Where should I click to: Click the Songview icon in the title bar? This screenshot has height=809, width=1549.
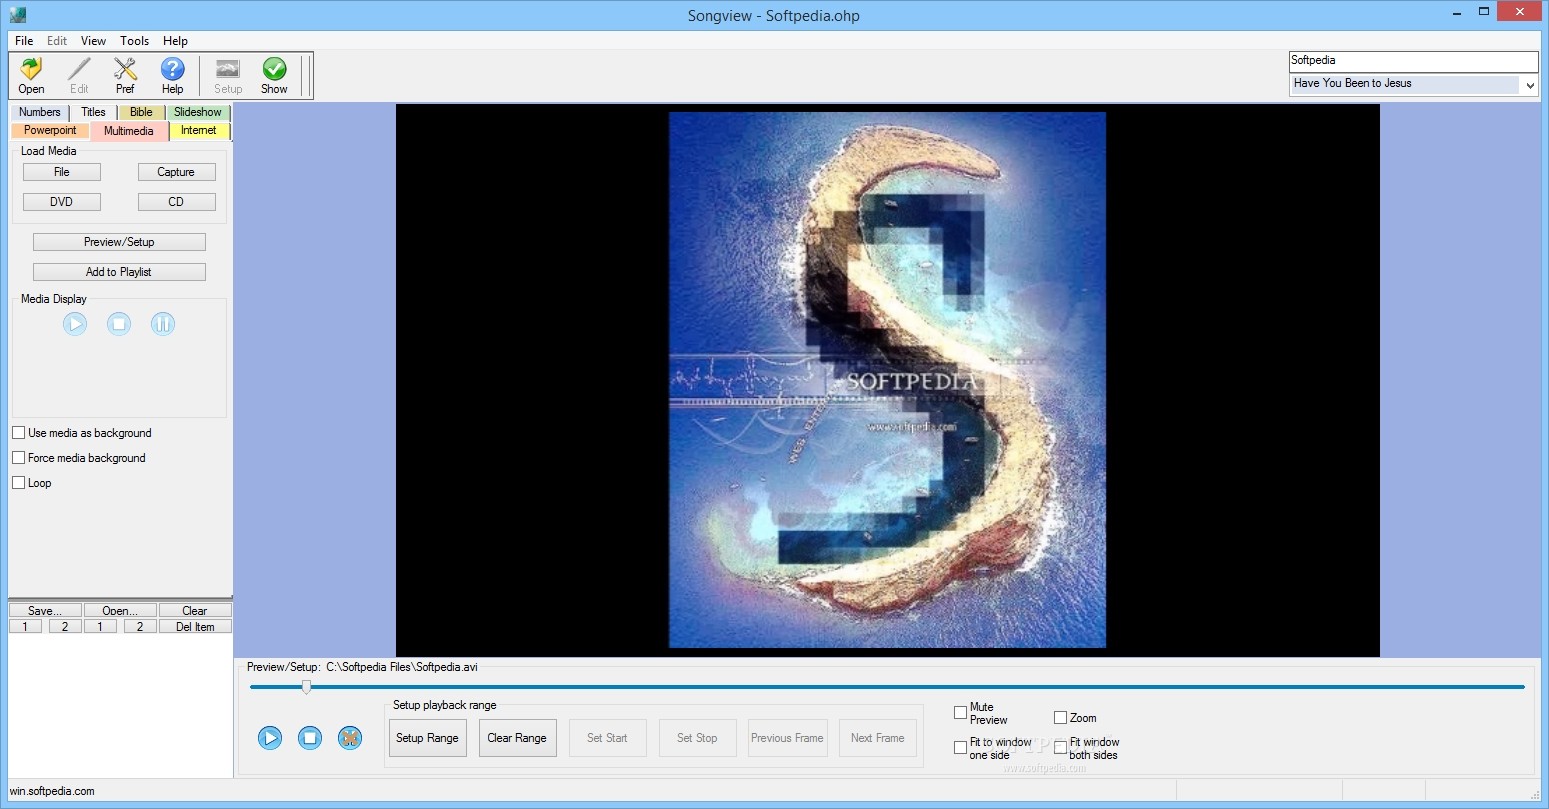(x=17, y=15)
